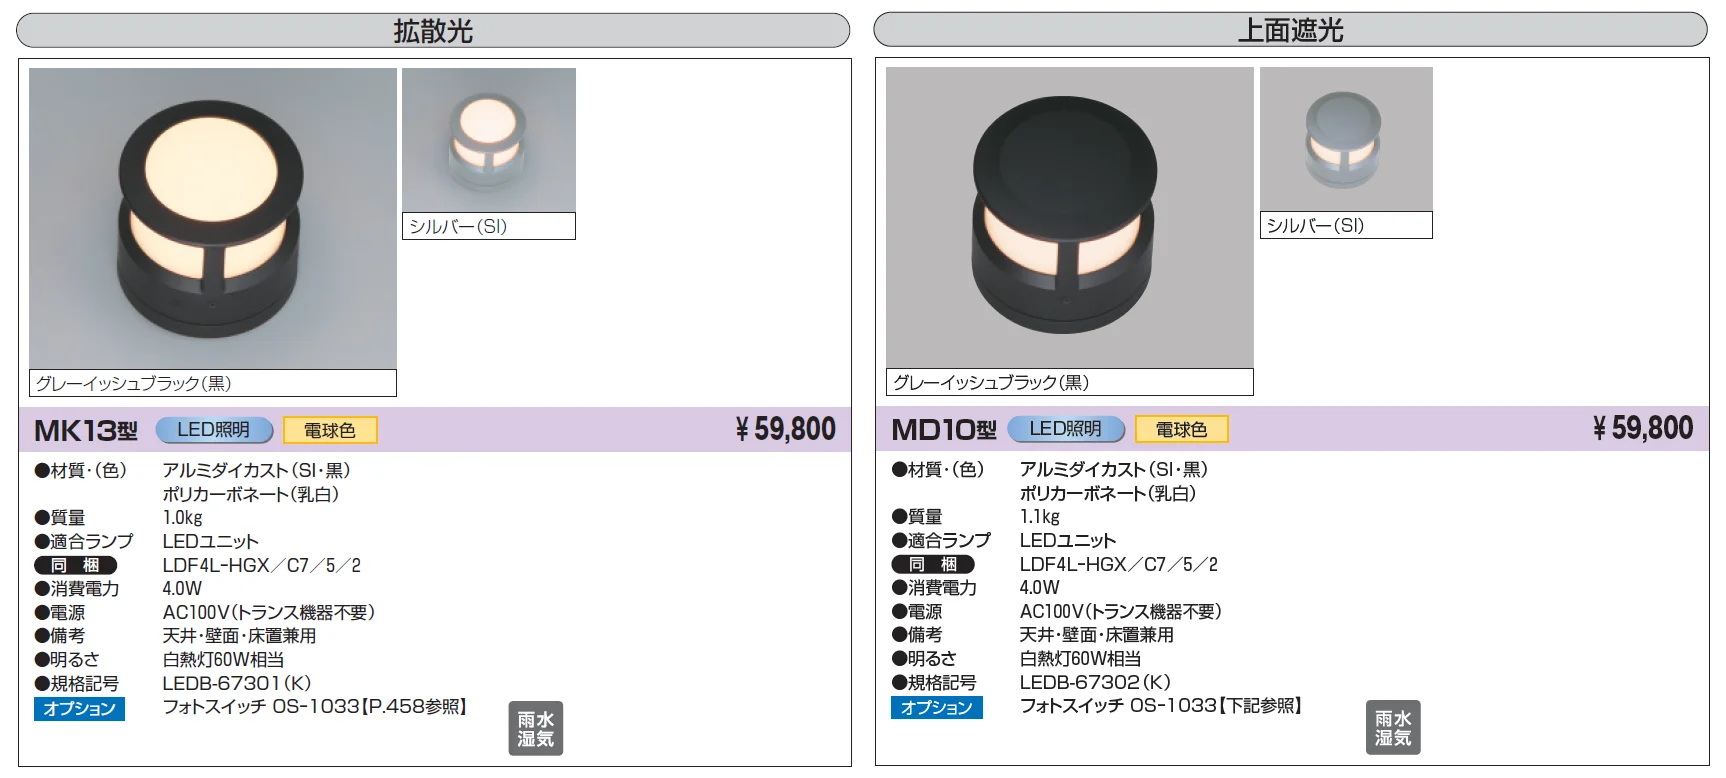Click MK13 アルミダイカスト(SI・黒) material
1726x778 pixels.
[257, 470]
